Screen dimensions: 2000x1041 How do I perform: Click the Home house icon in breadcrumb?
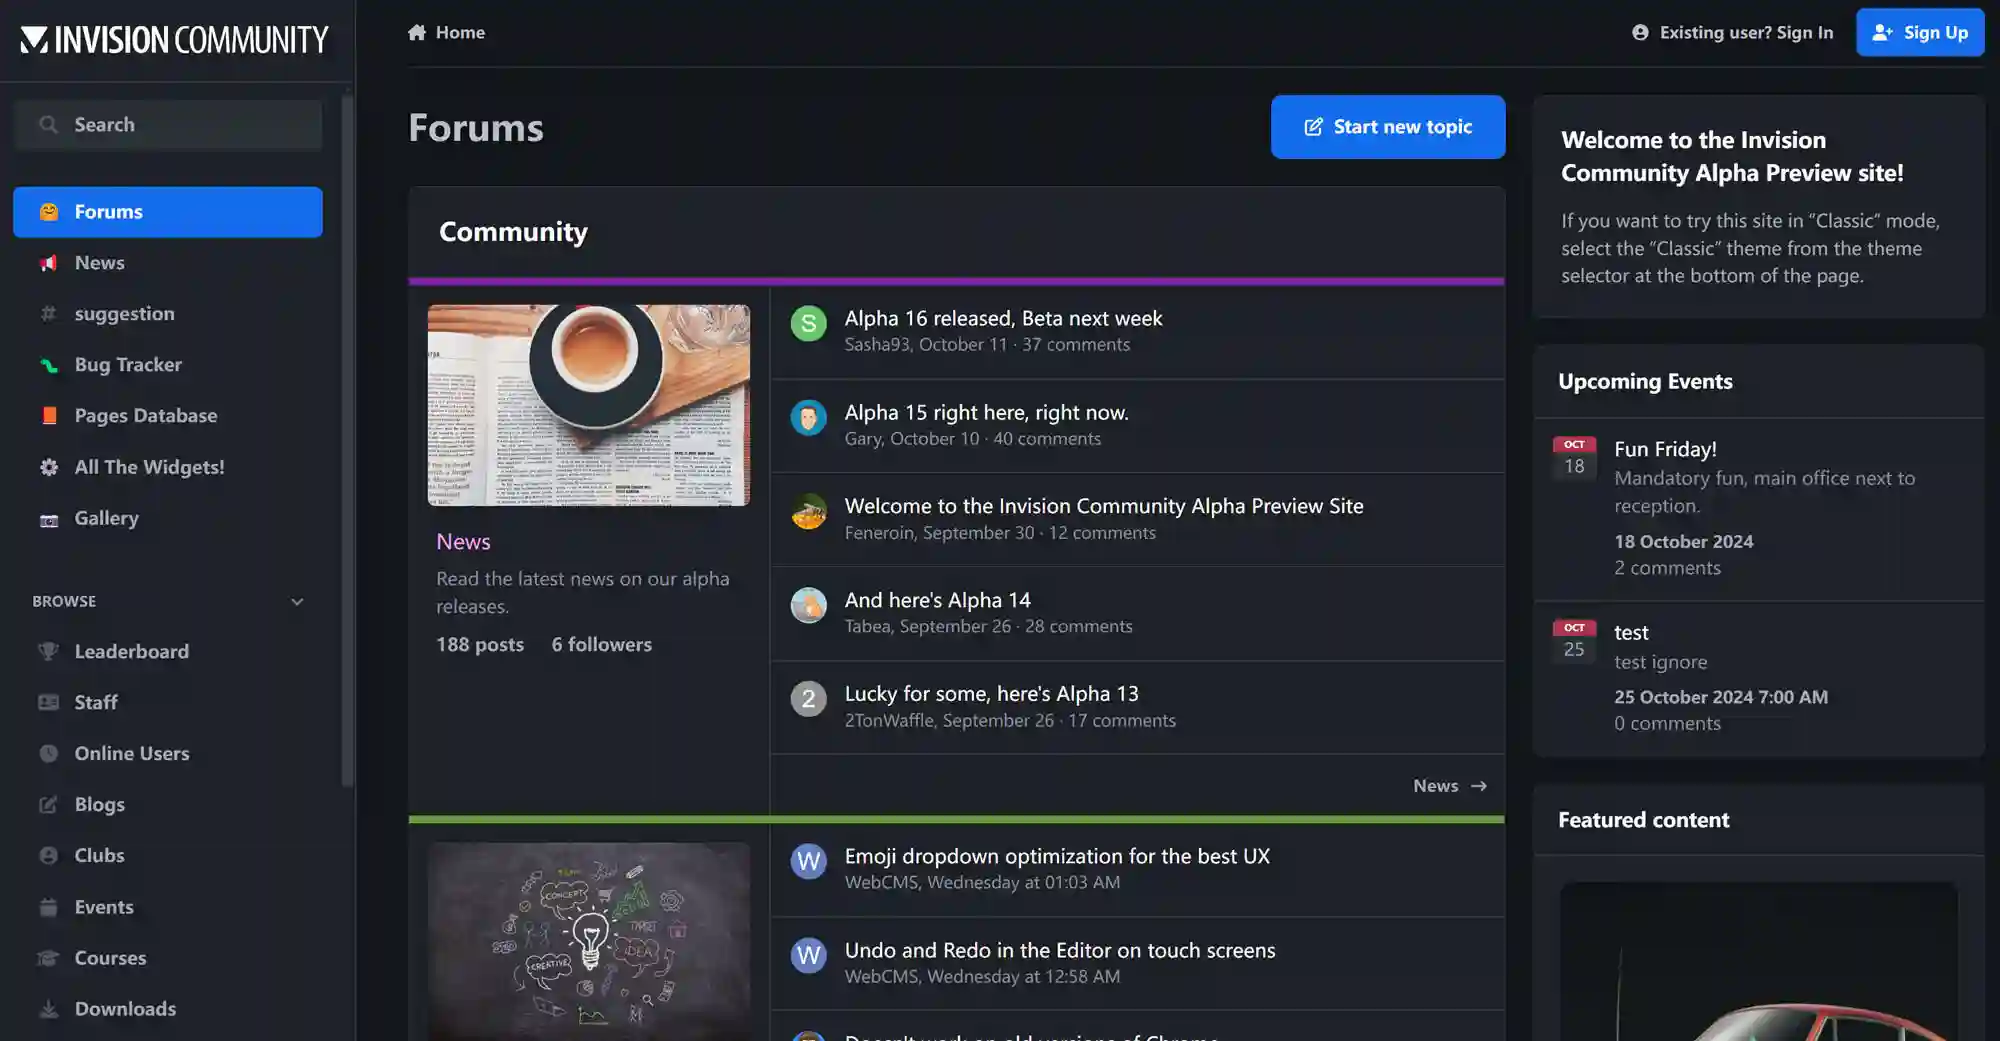tap(417, 32)
